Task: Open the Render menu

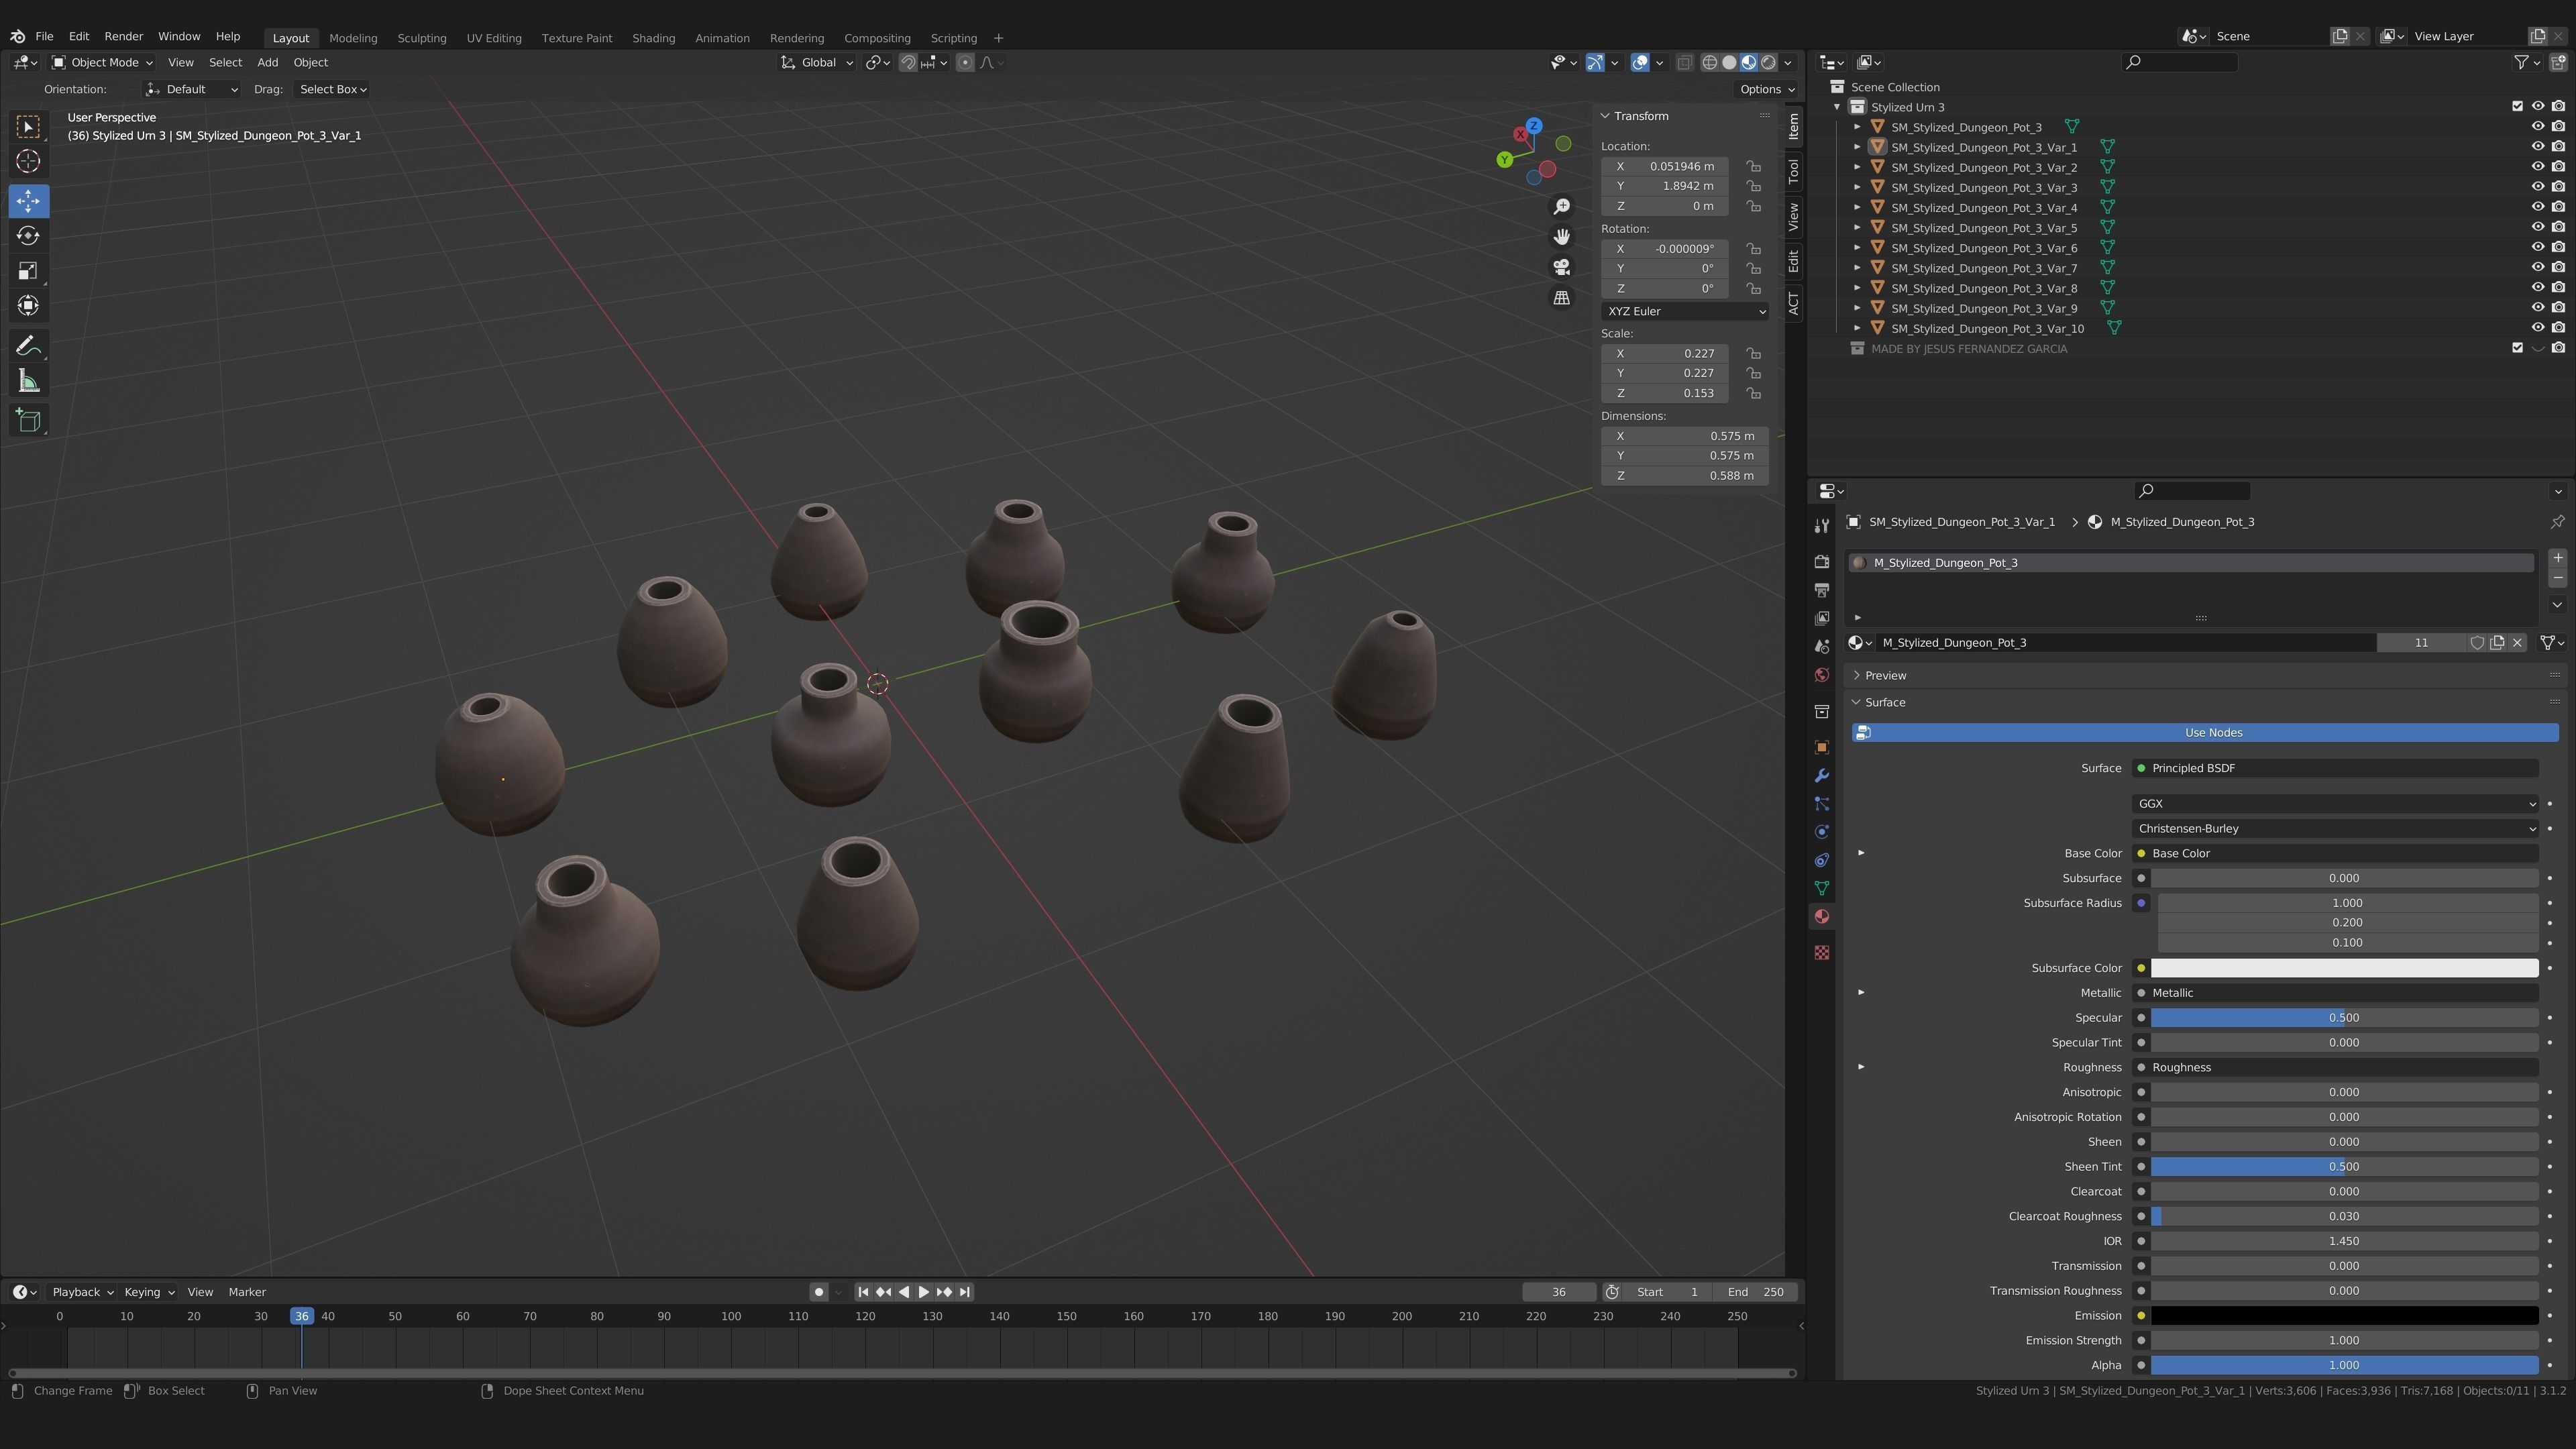Action: pyautogui.click(x=124, y=36)
